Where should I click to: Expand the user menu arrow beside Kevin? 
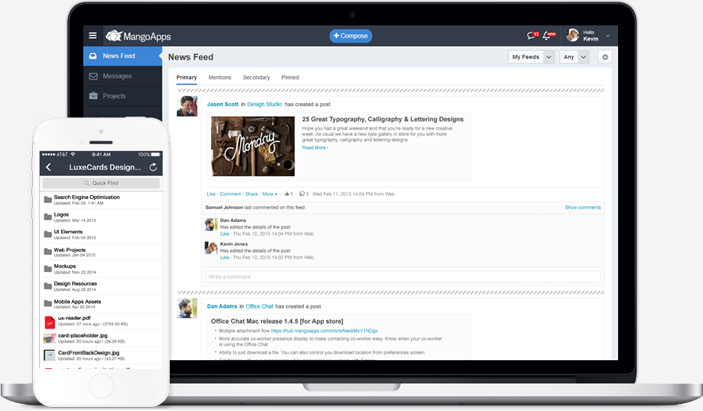pos(608,36)
